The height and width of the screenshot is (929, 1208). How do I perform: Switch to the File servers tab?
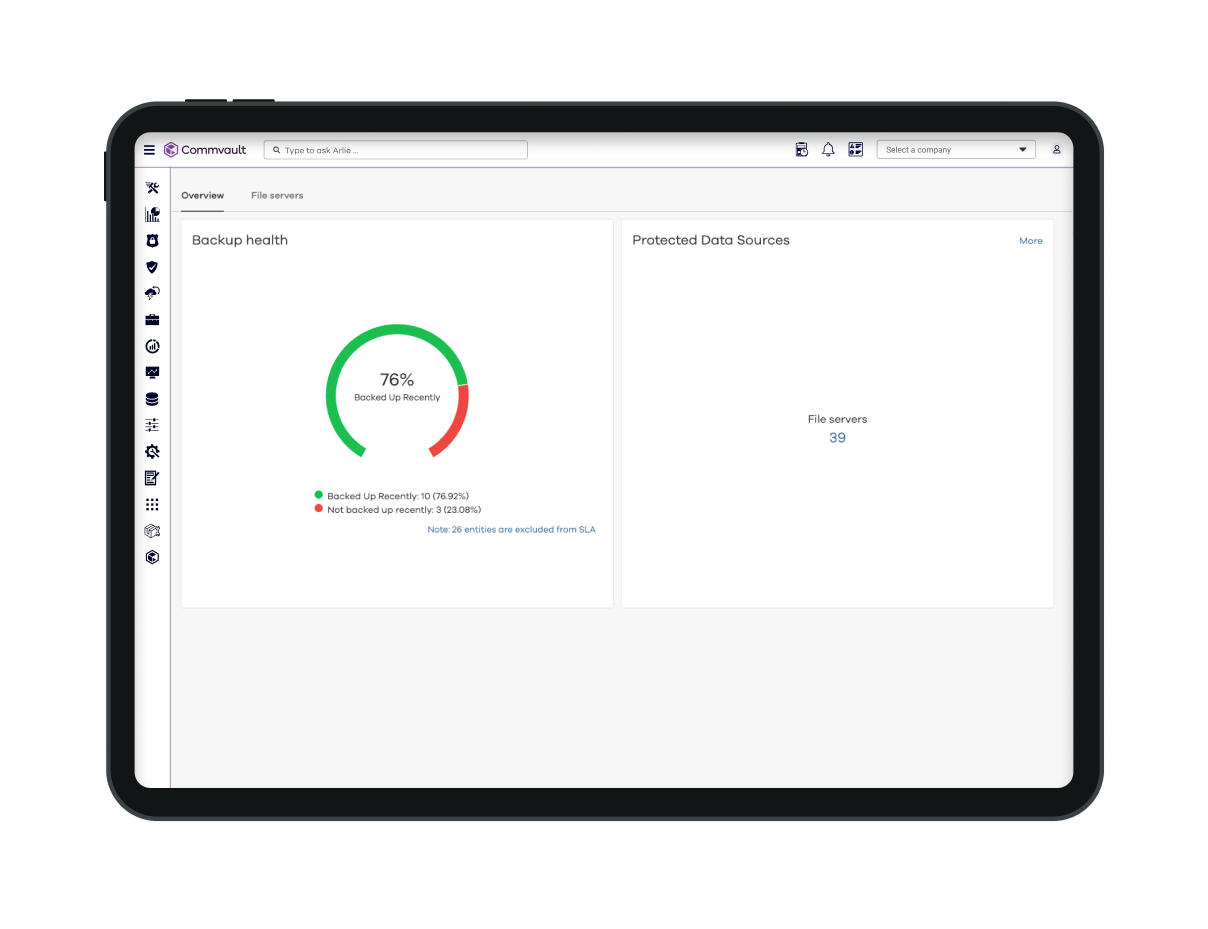[277, 196]
